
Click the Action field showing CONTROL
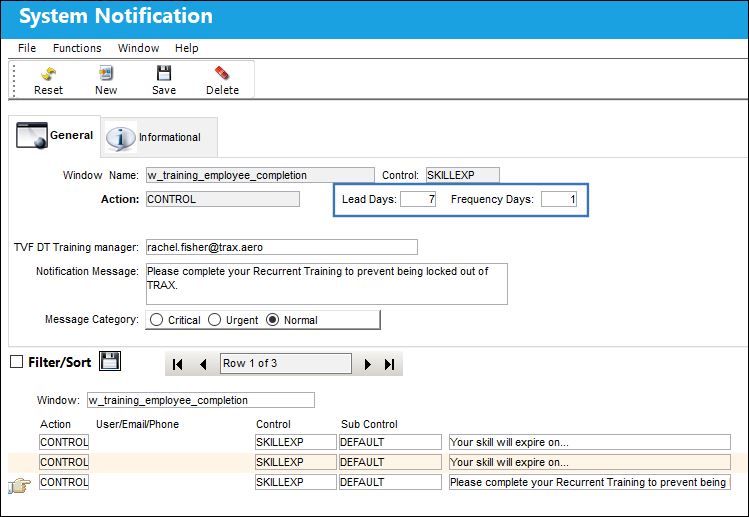point(223,199)
